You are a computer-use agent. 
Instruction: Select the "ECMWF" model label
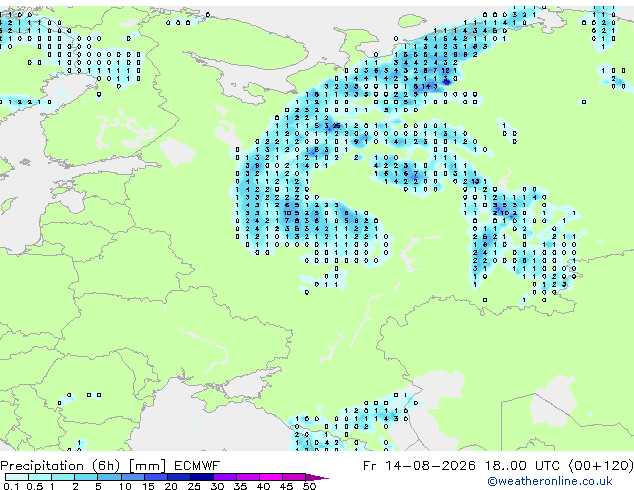[197, 466]
